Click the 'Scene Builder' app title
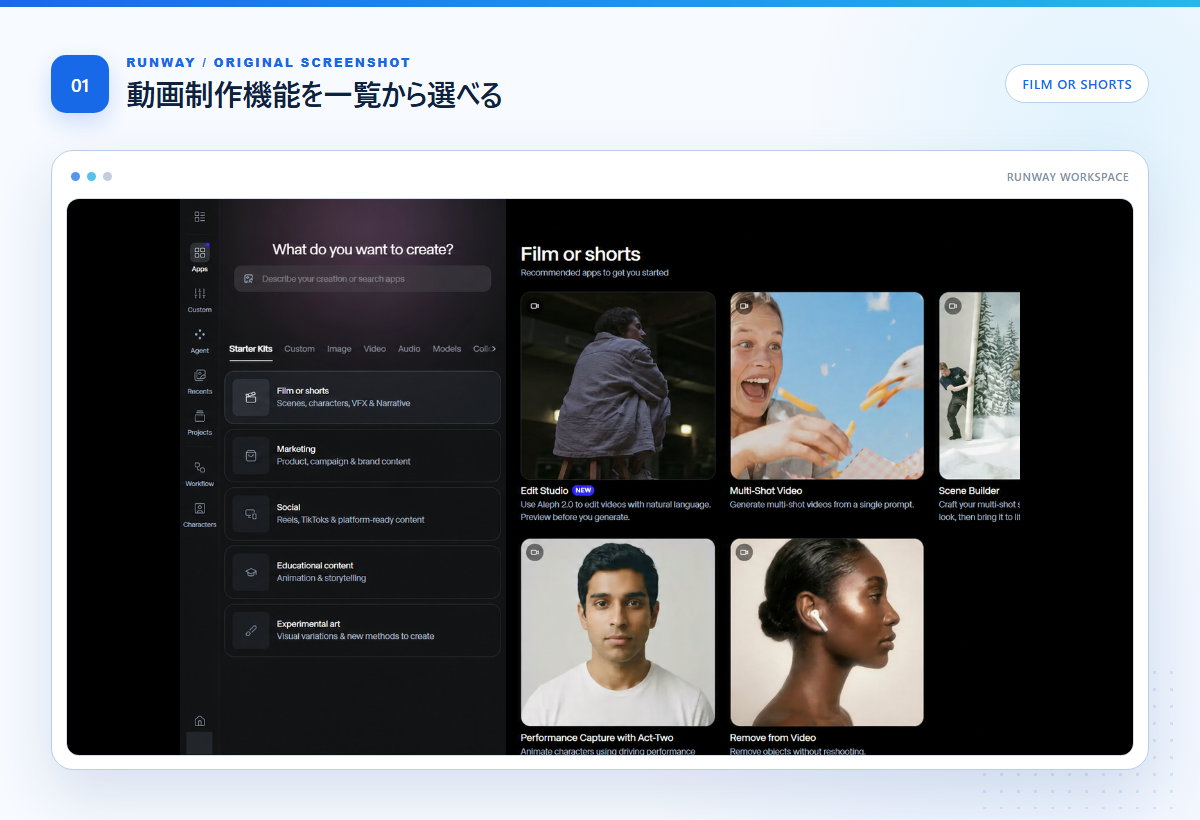Screen dimensions: 1200x820 (969, 491)
